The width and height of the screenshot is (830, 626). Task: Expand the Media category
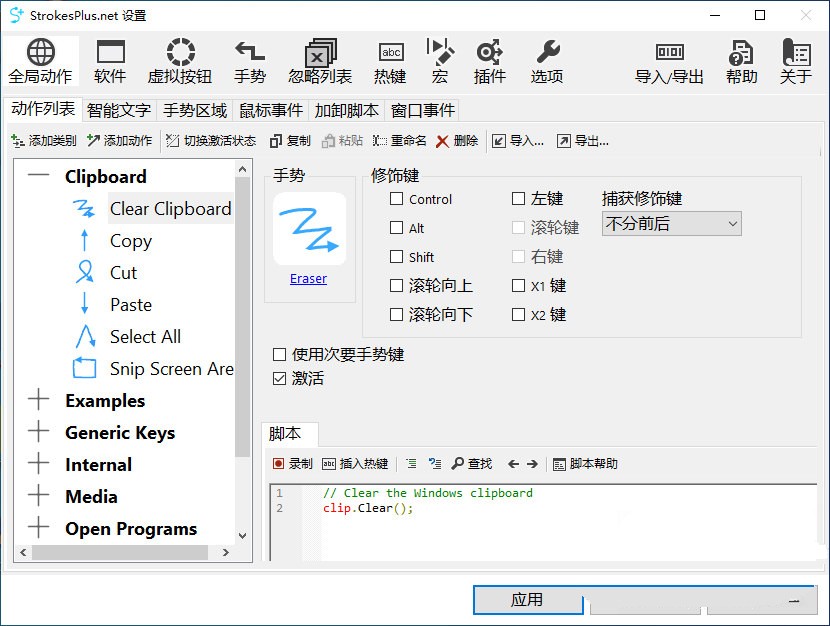coord(39,496)
